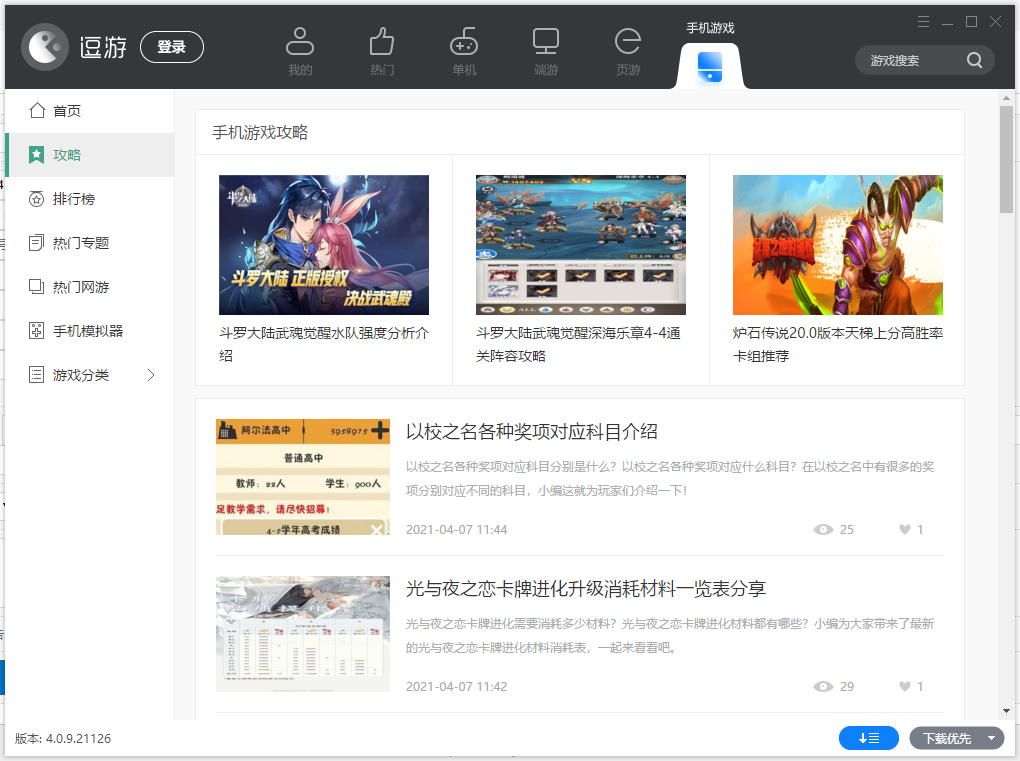Open the 深海乐章4-4 lineup screenshot thumbnail

pos(581,245)
